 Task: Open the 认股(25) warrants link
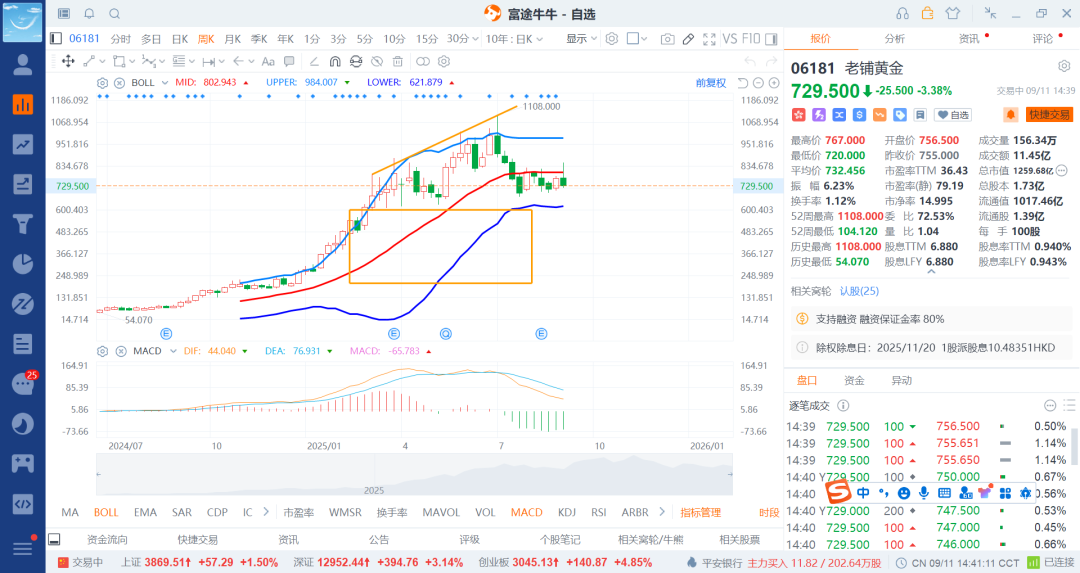tap(859, 291)
